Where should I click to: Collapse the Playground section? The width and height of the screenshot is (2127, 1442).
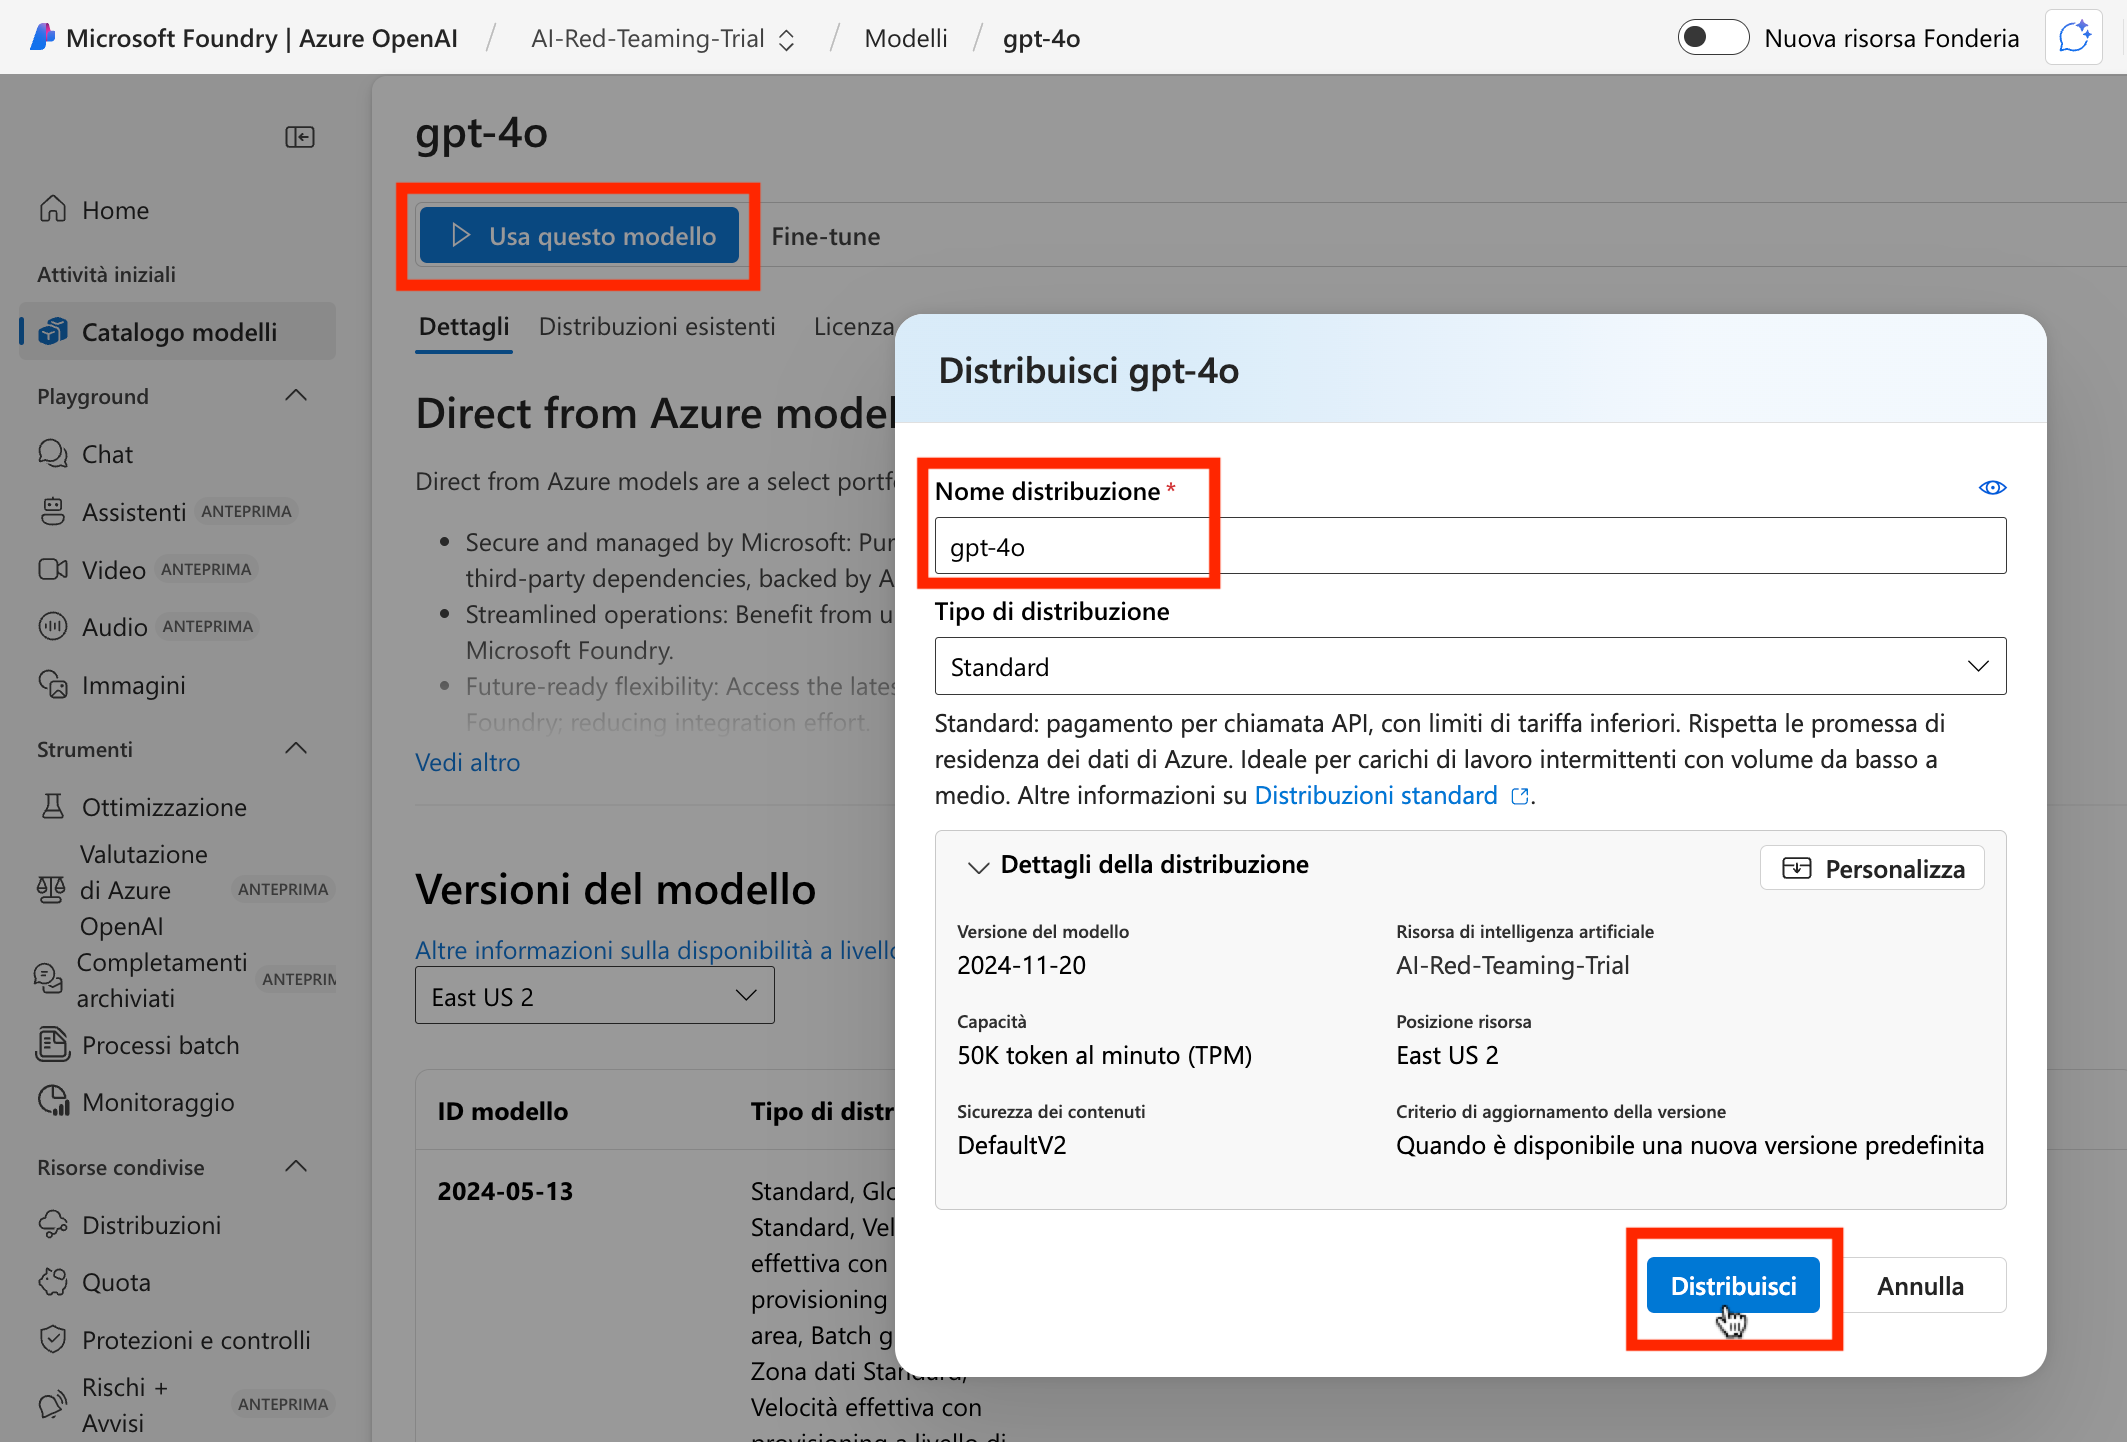pos(296,396)
